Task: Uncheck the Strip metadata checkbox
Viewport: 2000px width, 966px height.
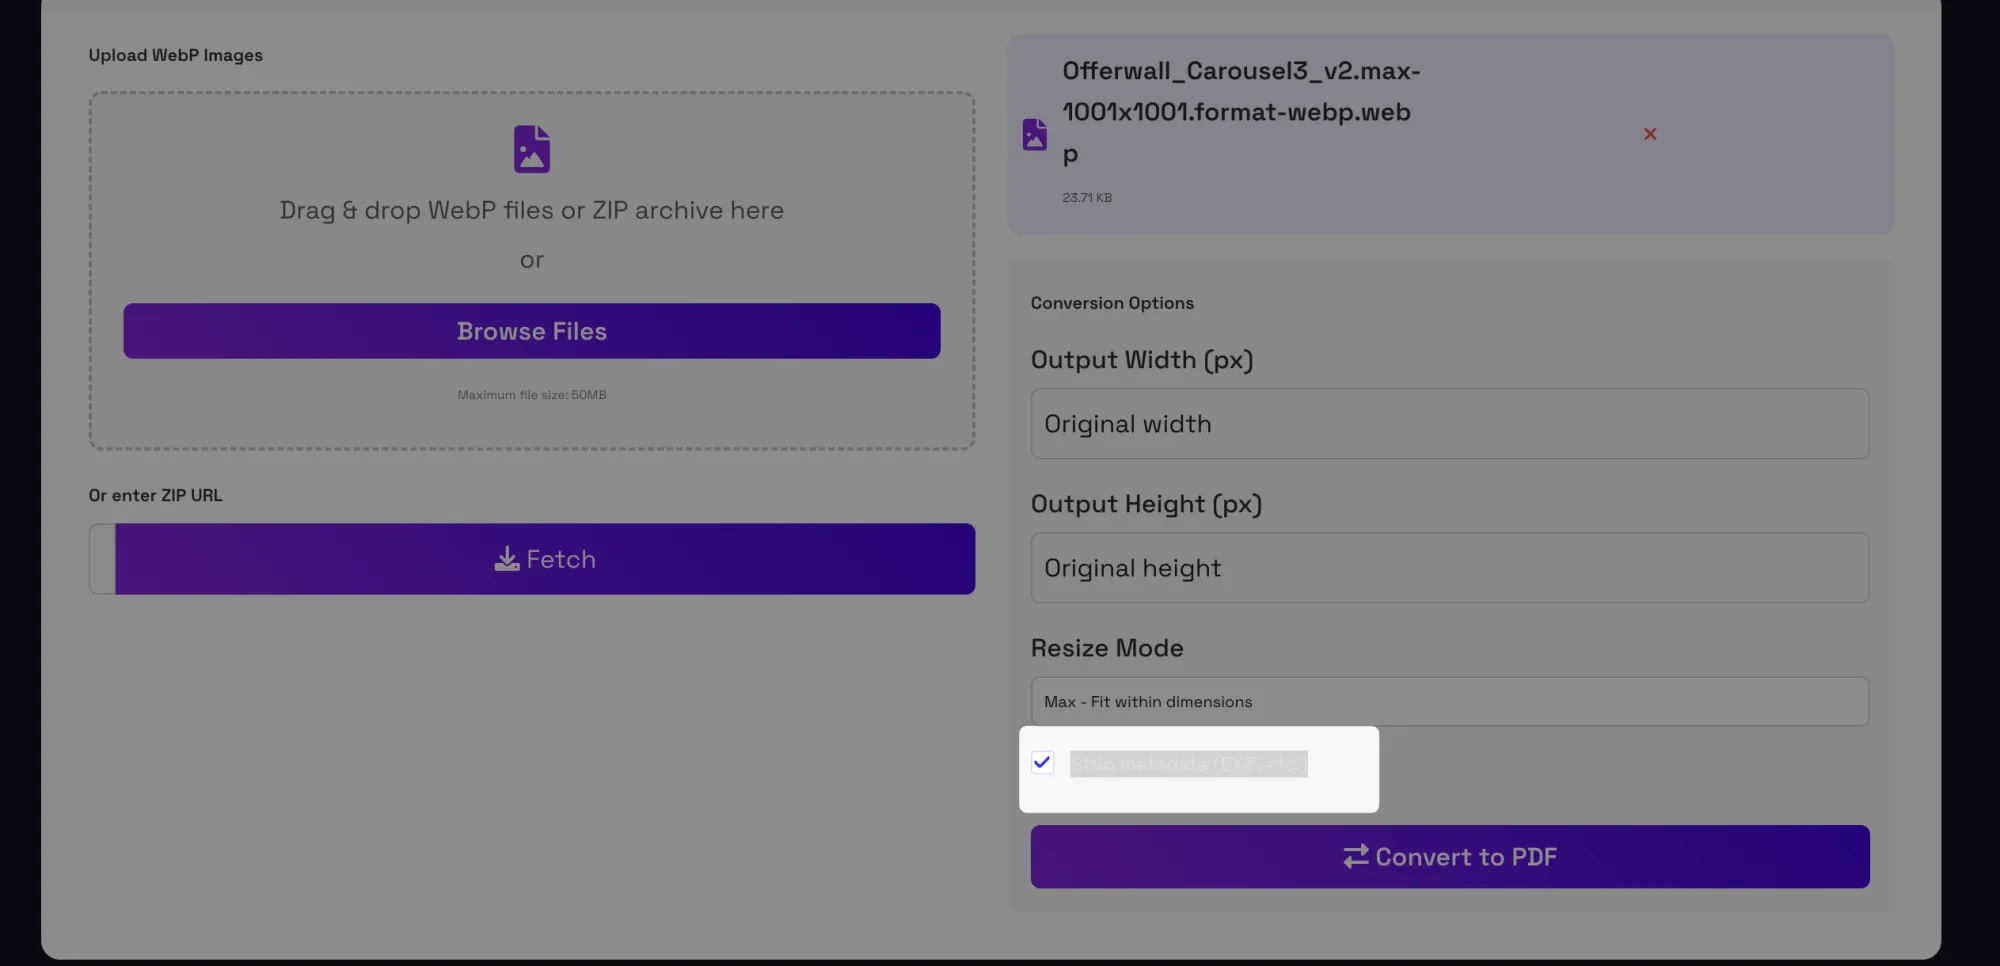Action: 1042,763
